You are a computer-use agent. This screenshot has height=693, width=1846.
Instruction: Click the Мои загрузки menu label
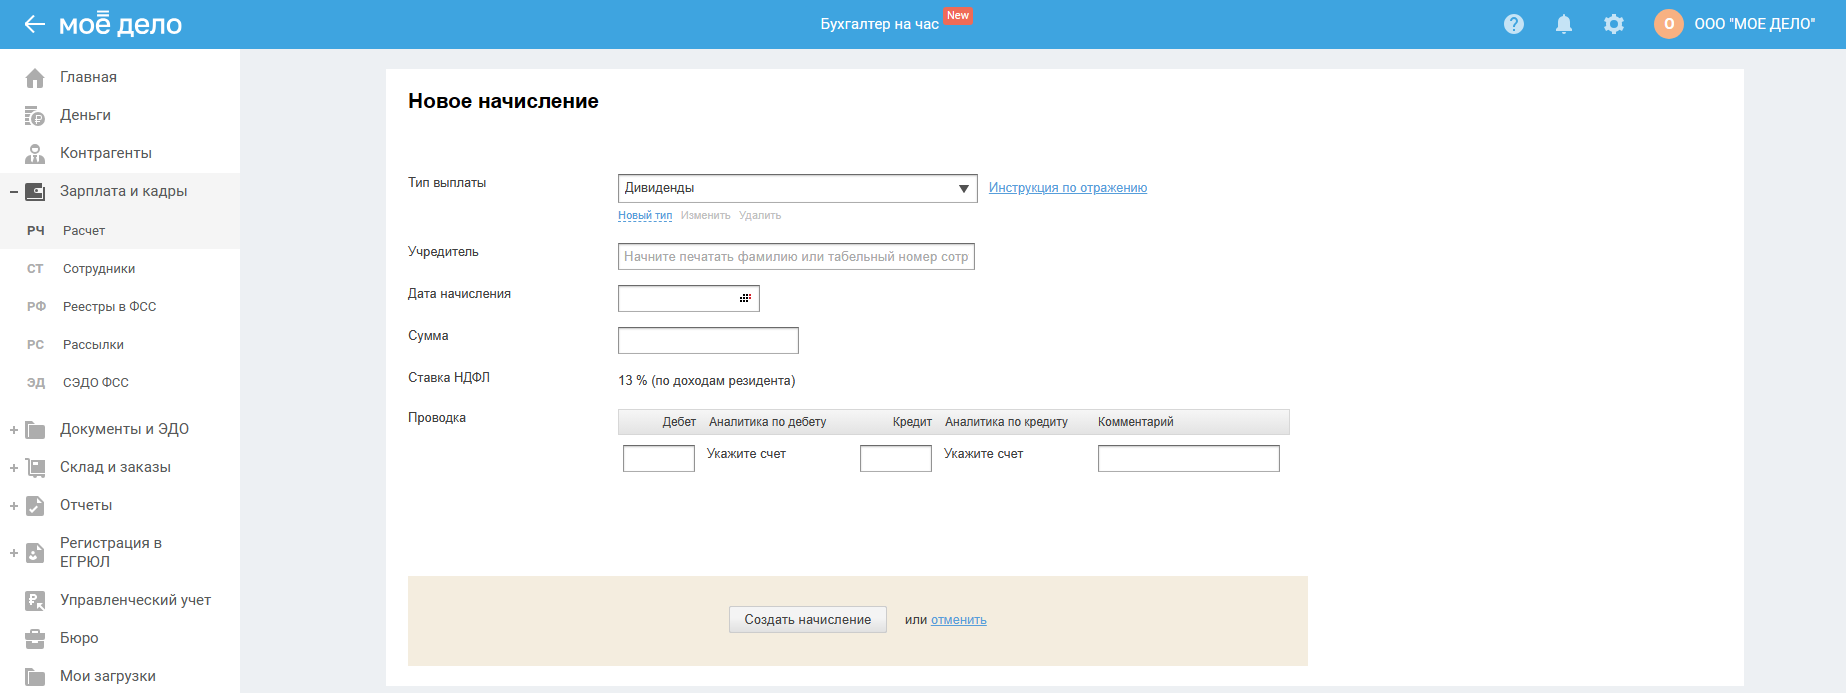tap(108, 676)
